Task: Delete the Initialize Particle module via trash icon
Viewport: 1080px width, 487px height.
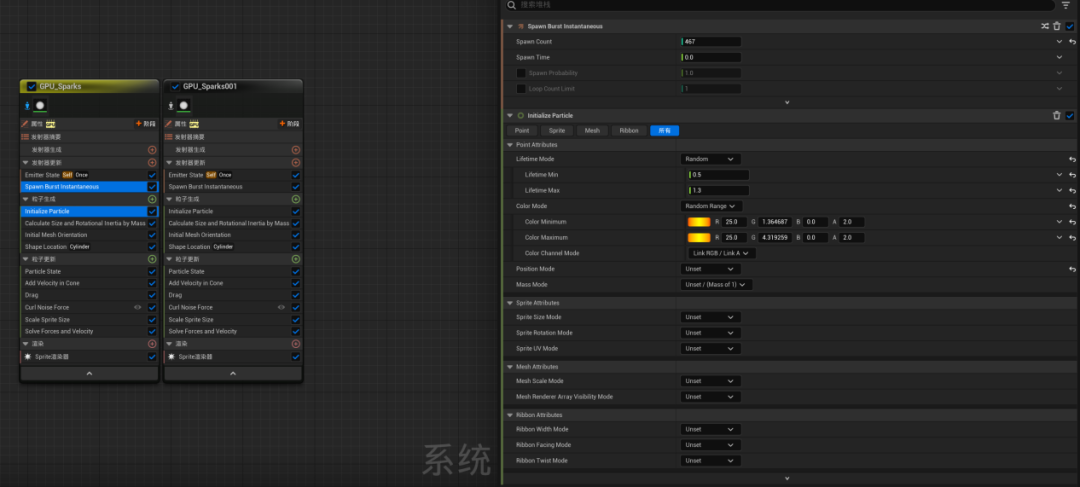Action: 1057,116
